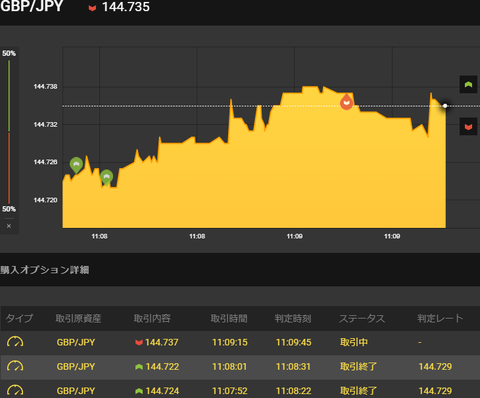480x398 pixels.
Task: Click the lower 50% sentiment label
Action: [x=9, y=209]
